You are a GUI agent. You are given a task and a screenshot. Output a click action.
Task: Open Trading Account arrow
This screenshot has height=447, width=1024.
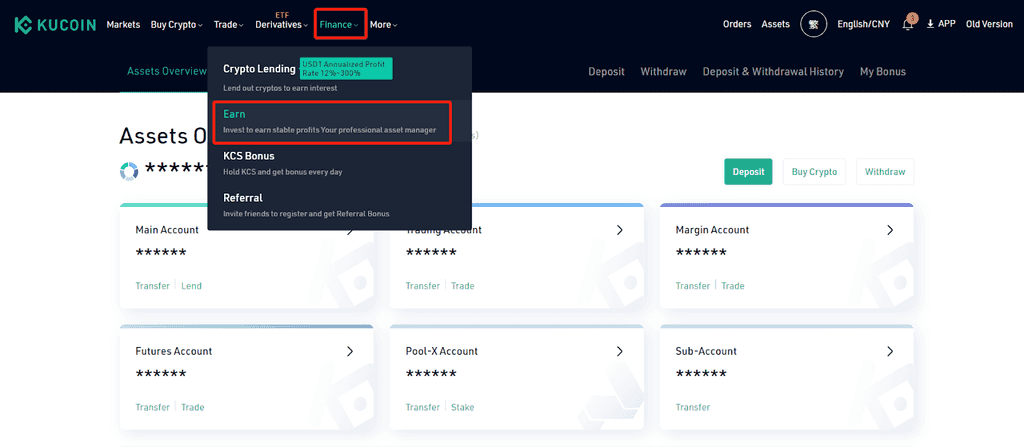(x=619, y=230)
